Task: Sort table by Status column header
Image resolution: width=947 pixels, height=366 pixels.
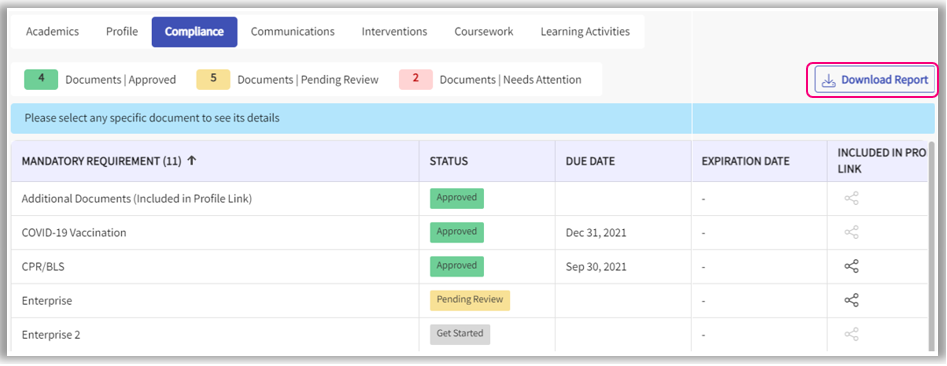Action: pyautogui.click(x=449, y=161)
